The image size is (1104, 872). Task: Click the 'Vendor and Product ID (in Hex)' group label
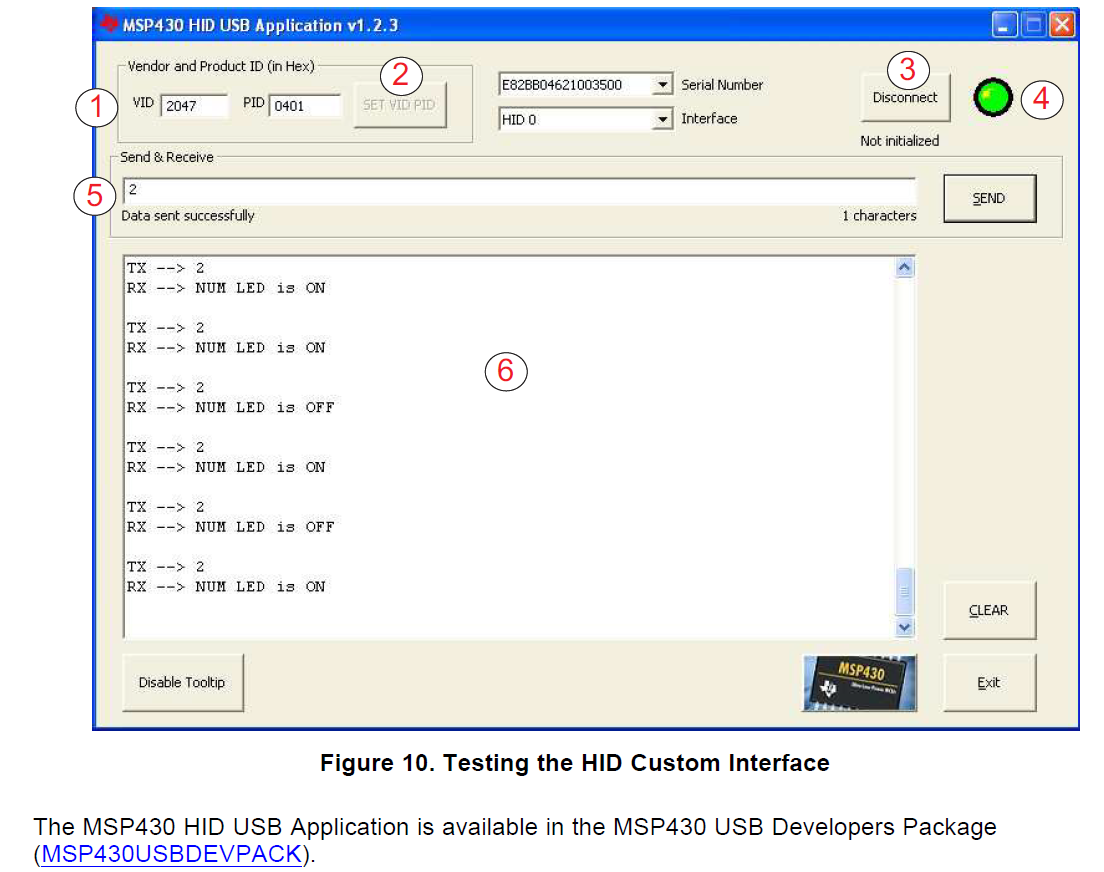click(x=221, y=66)
